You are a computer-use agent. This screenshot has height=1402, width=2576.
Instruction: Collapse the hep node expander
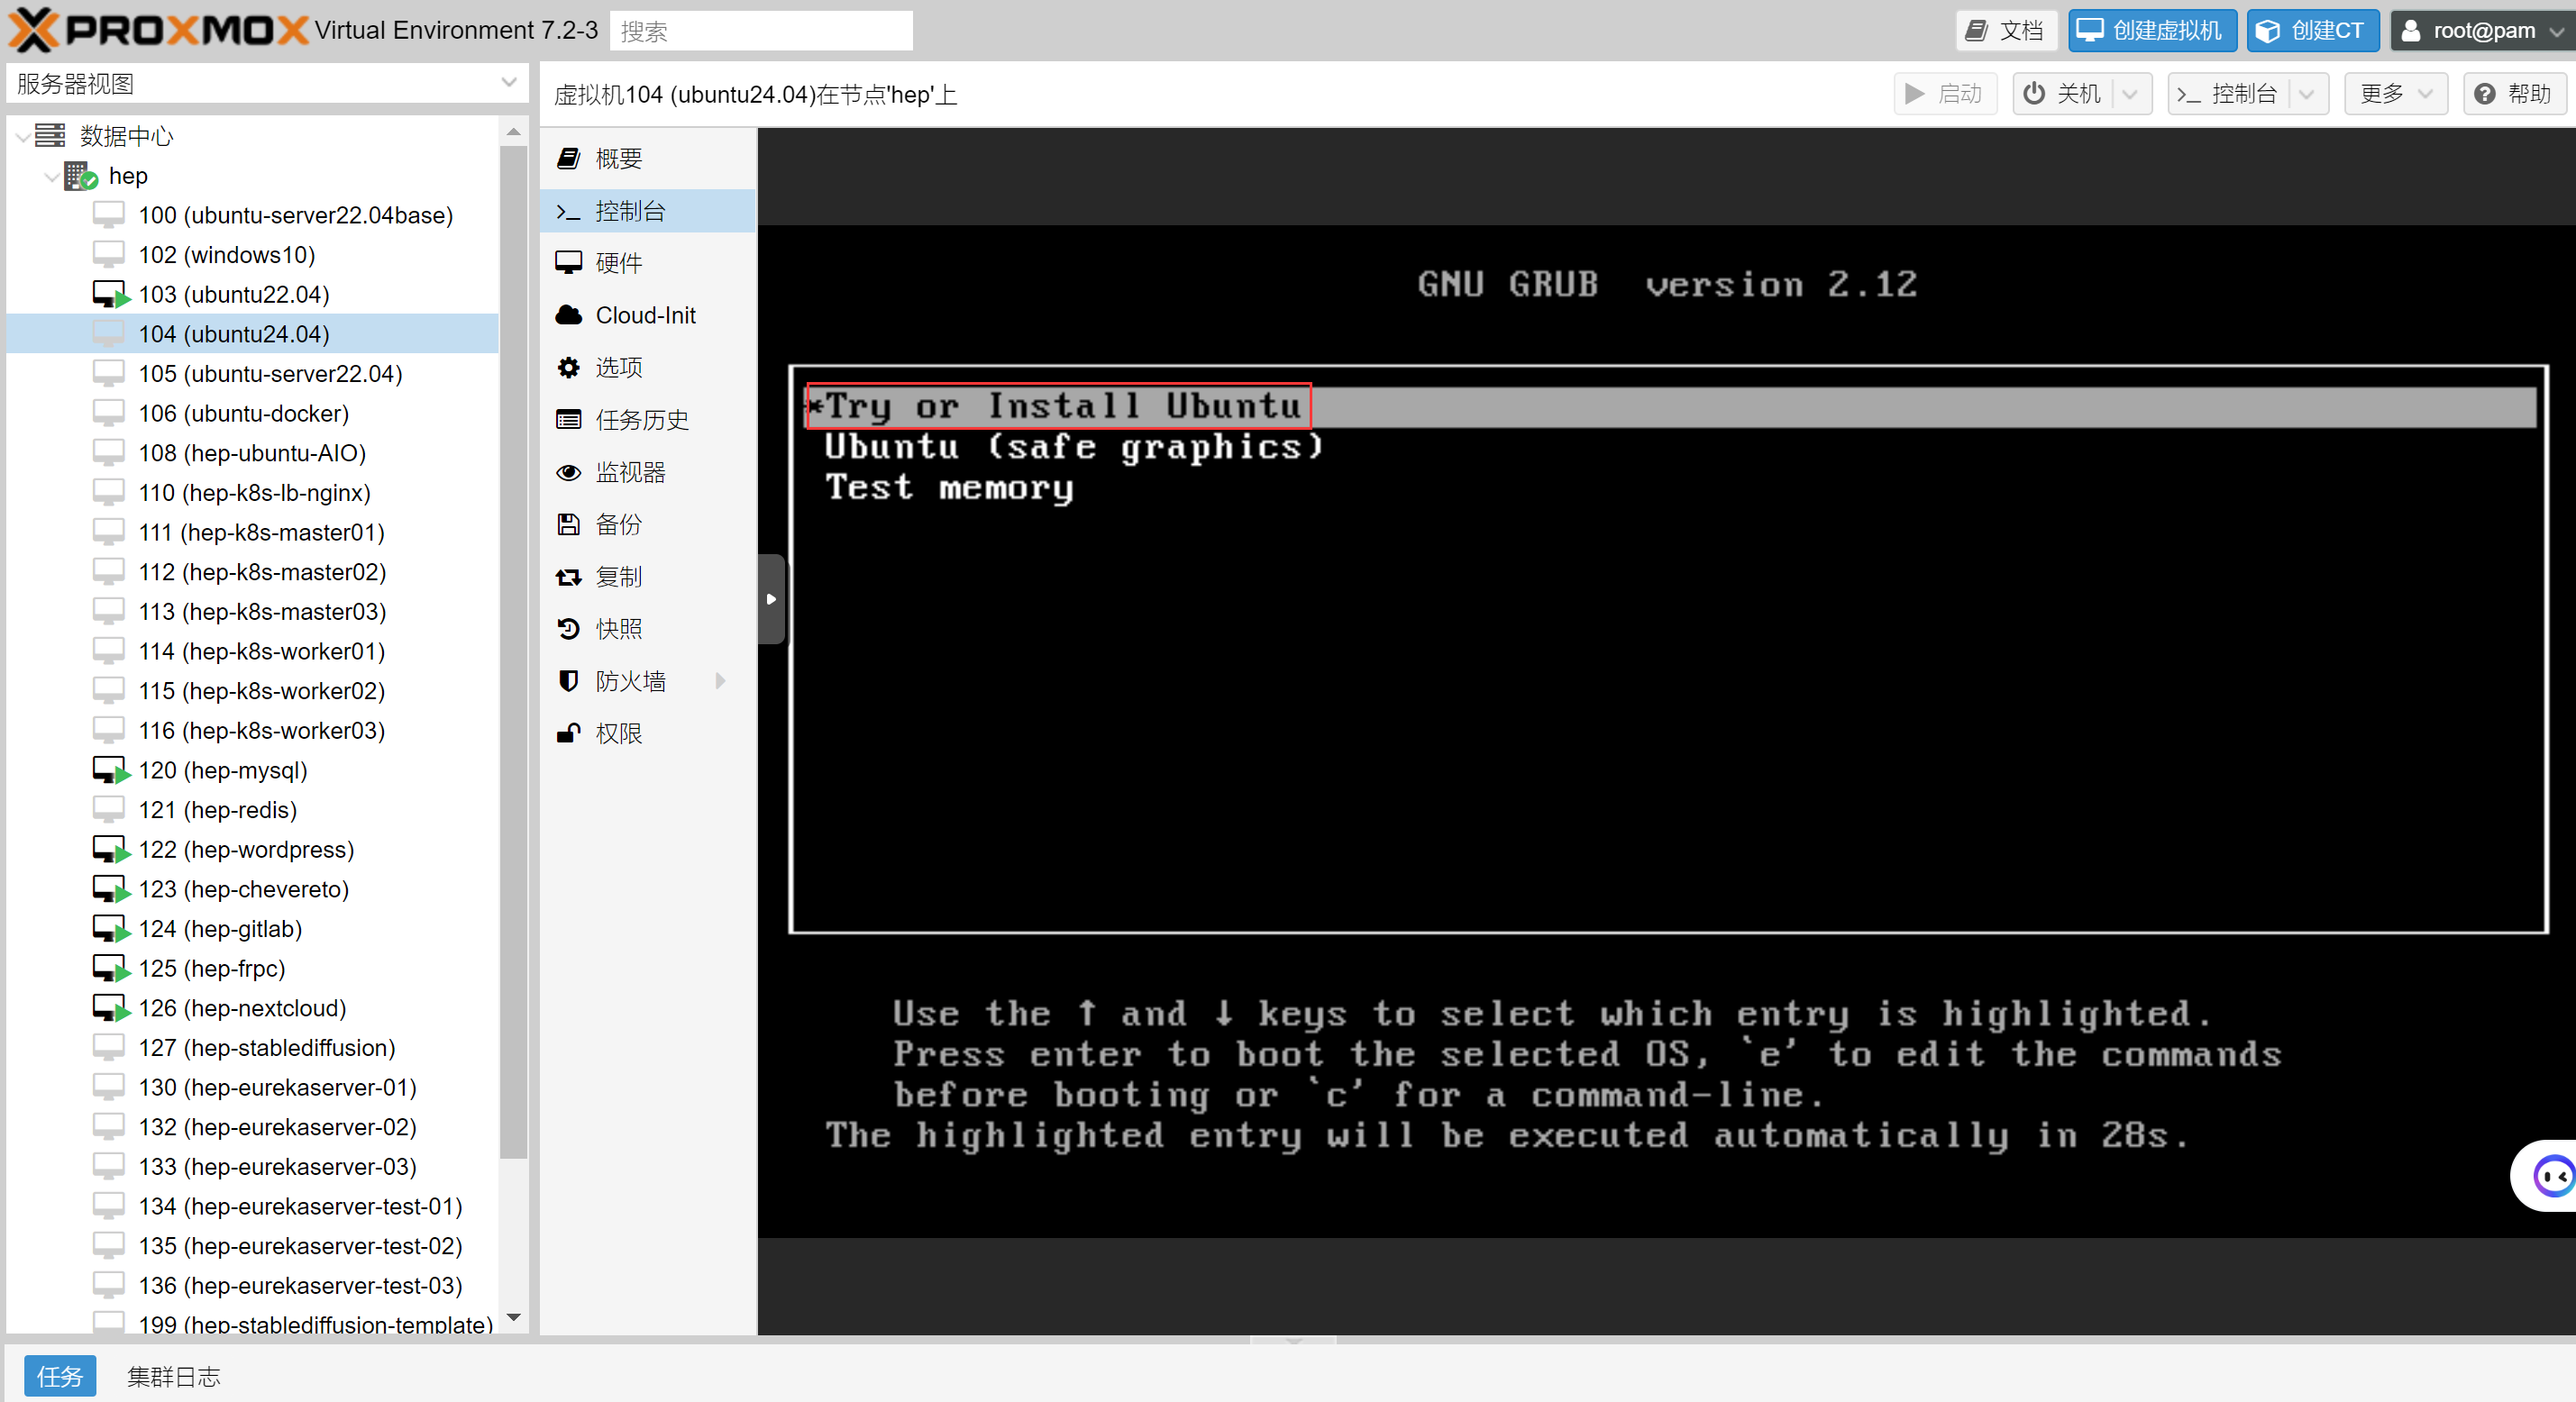pos(51,176)
